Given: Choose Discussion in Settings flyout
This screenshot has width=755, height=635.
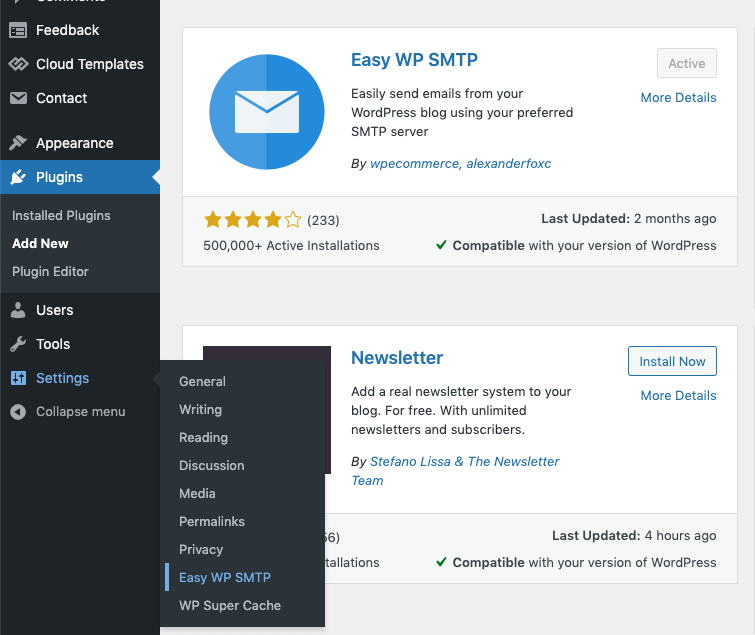Looking at the screenshot, I should coord(211,466).
